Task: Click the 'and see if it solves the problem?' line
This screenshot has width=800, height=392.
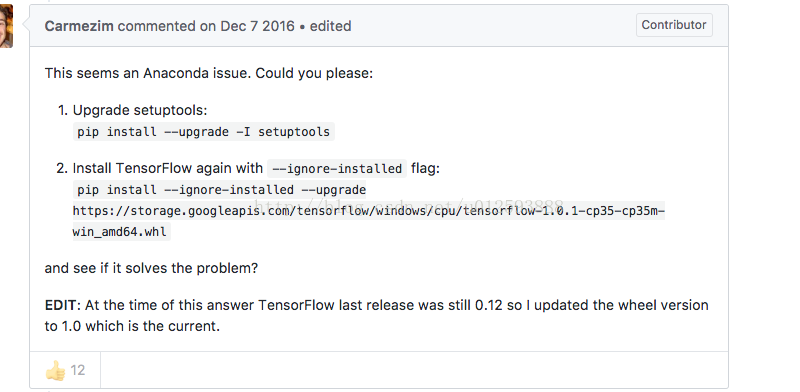Action: point(152,268)
